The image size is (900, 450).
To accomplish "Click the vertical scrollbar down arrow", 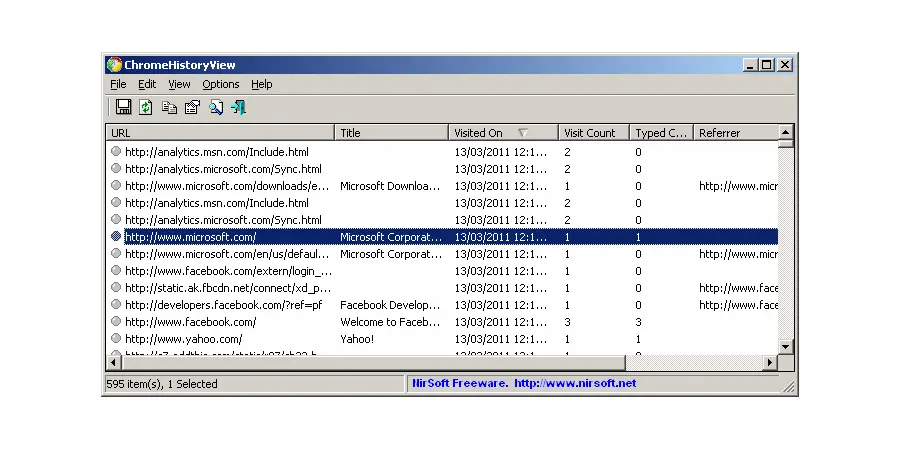I will pos(786,346).
